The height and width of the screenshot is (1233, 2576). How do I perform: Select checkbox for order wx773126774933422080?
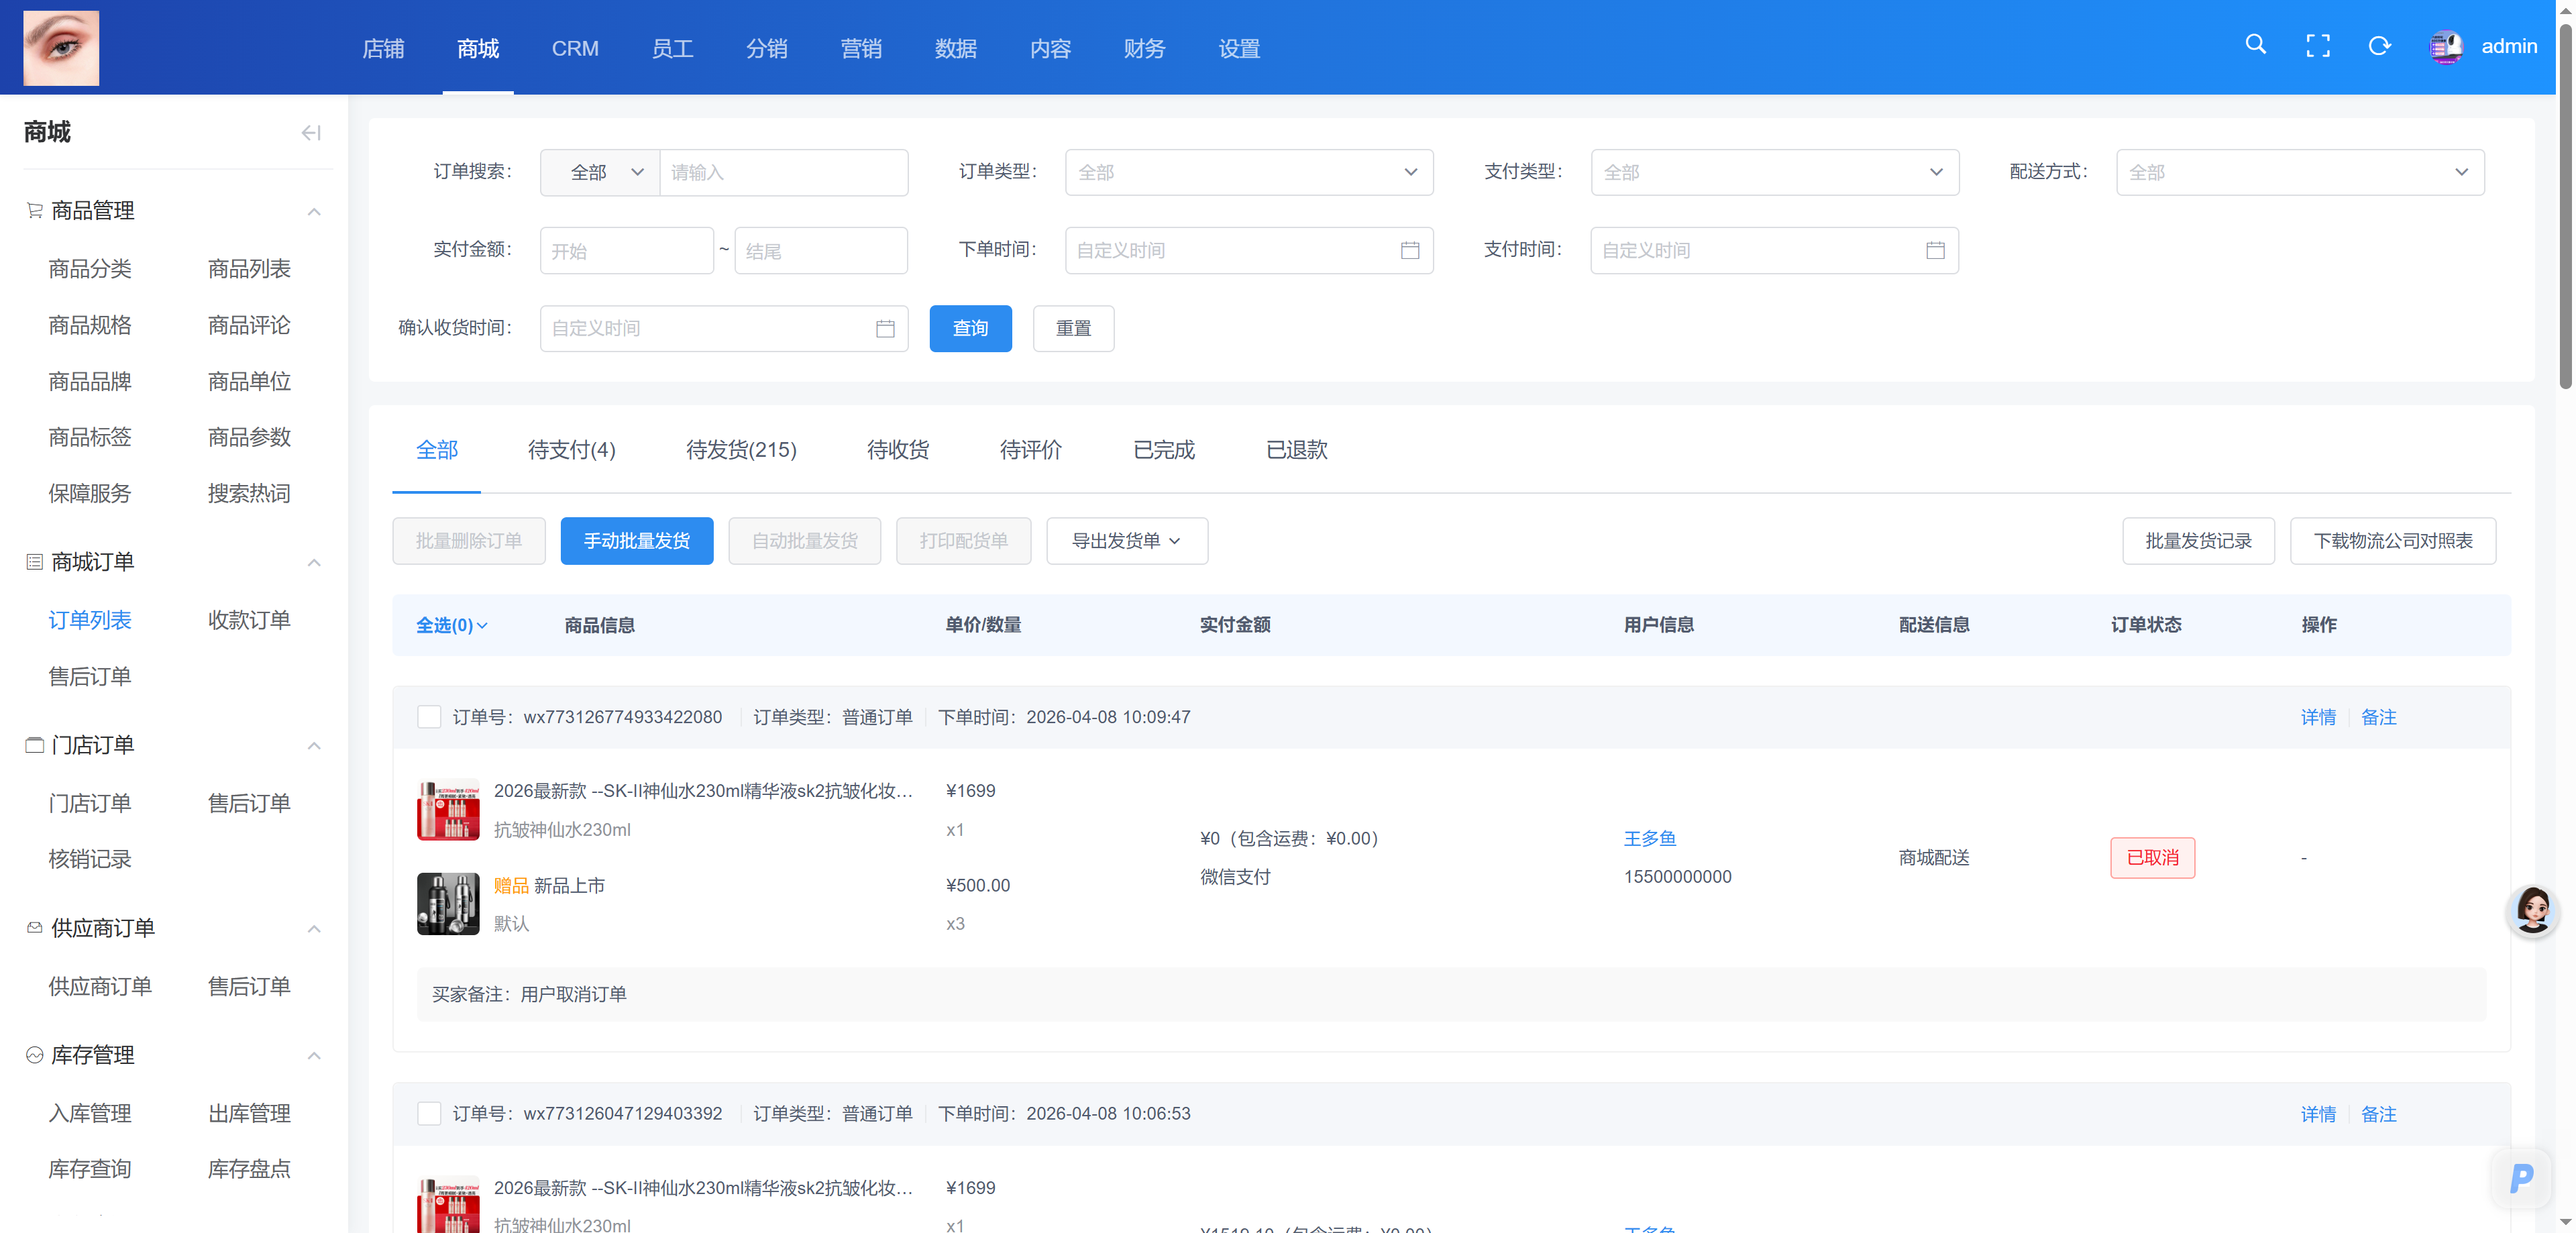coord(429,717)
